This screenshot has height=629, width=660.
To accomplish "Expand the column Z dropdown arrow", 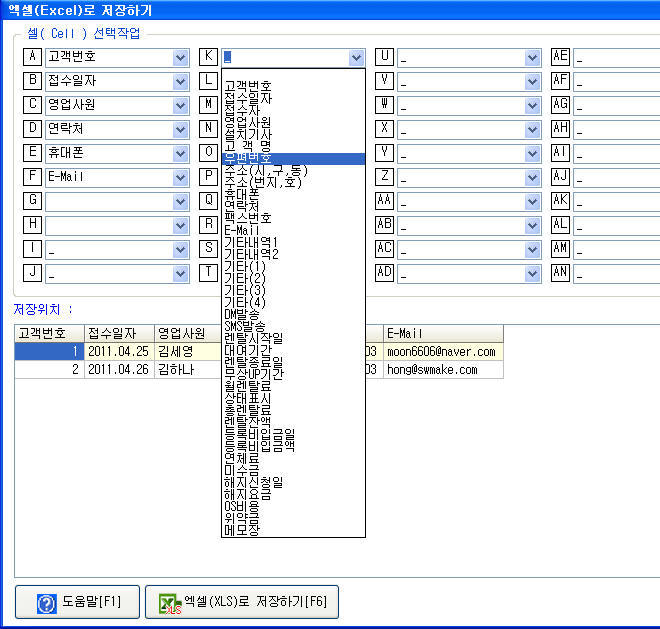I will pyautogui.click(x=532, y=177).
